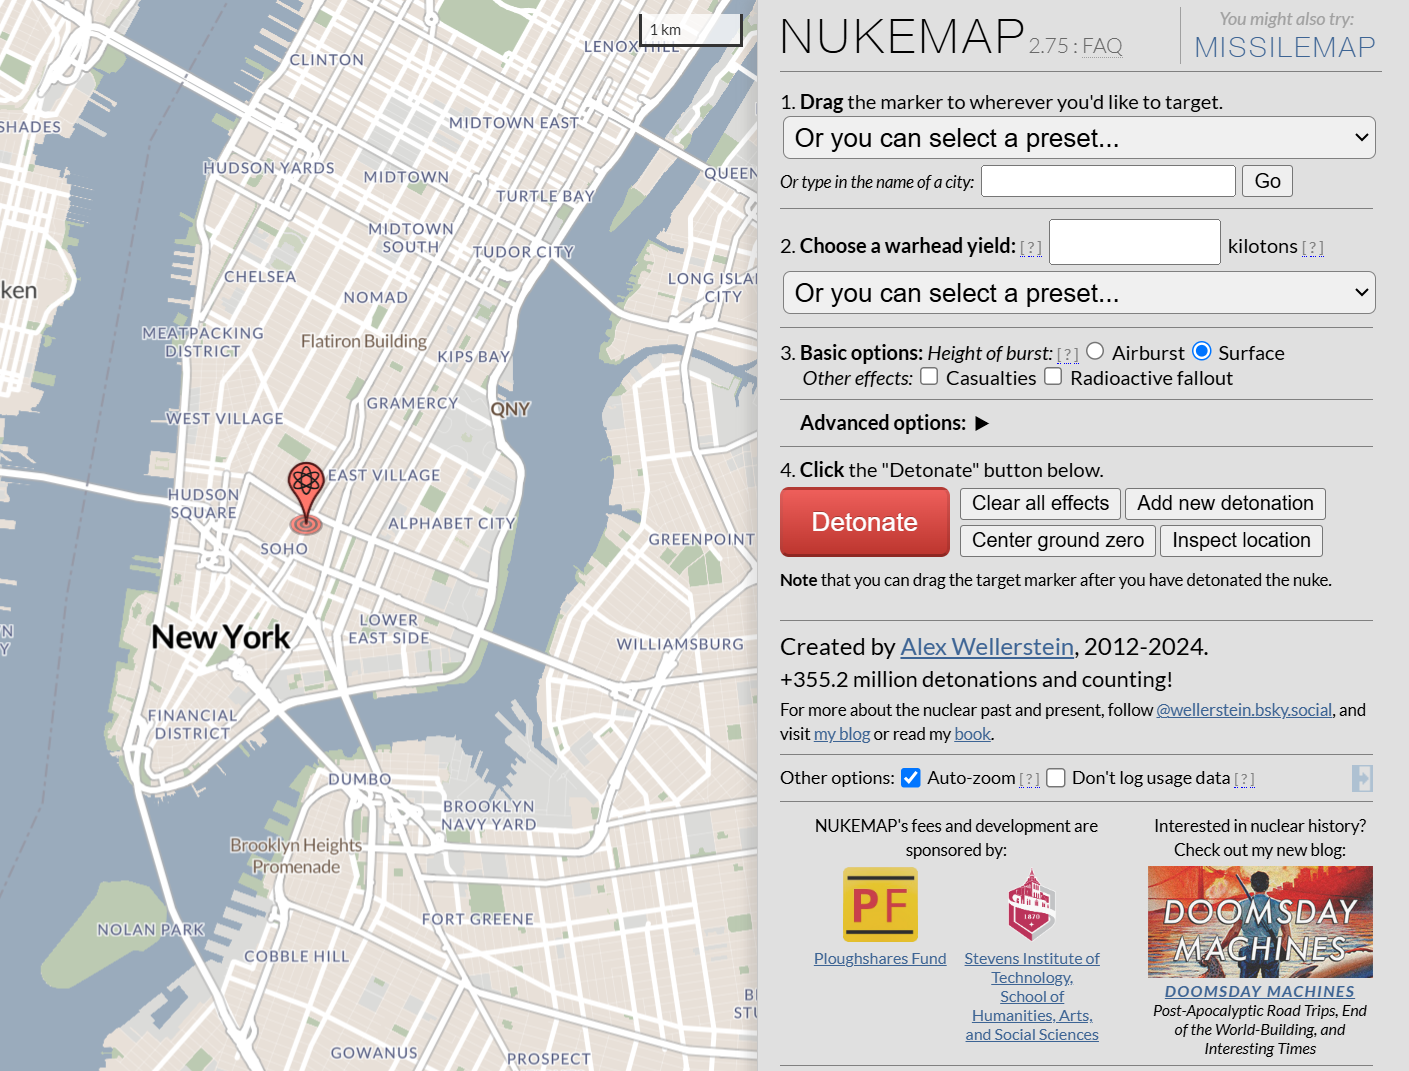
Task: Select the Airburst radio button
Action: pyautogui.click(x=1095, y=351)
